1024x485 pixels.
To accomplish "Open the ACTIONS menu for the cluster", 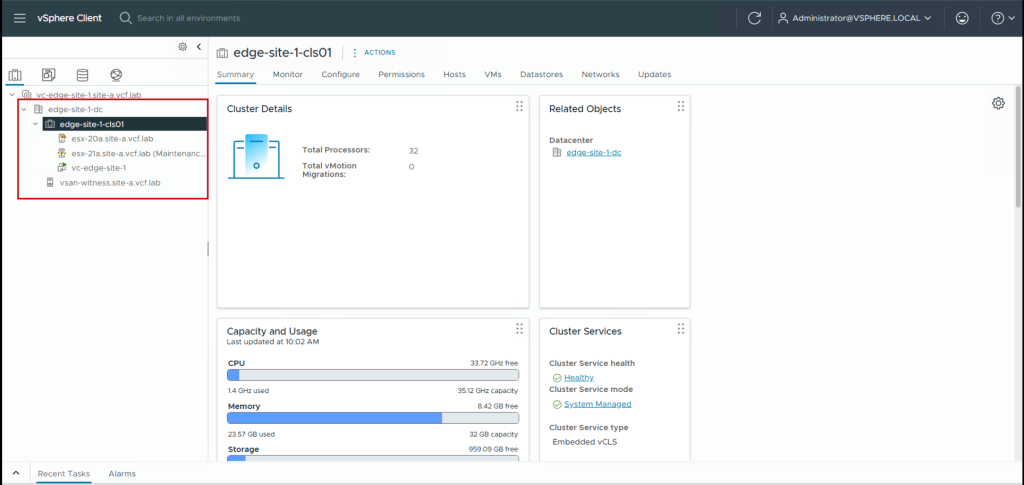I will click(x=374, y=53).
